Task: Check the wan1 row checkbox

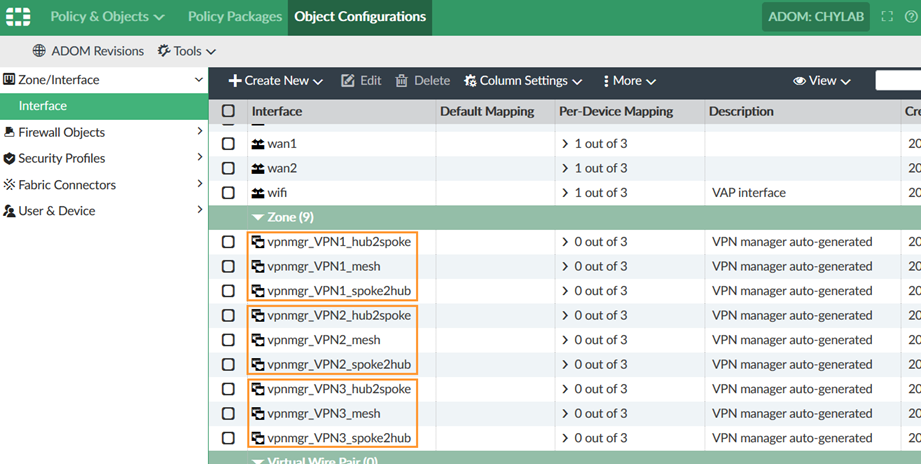Action: (228, 143)
